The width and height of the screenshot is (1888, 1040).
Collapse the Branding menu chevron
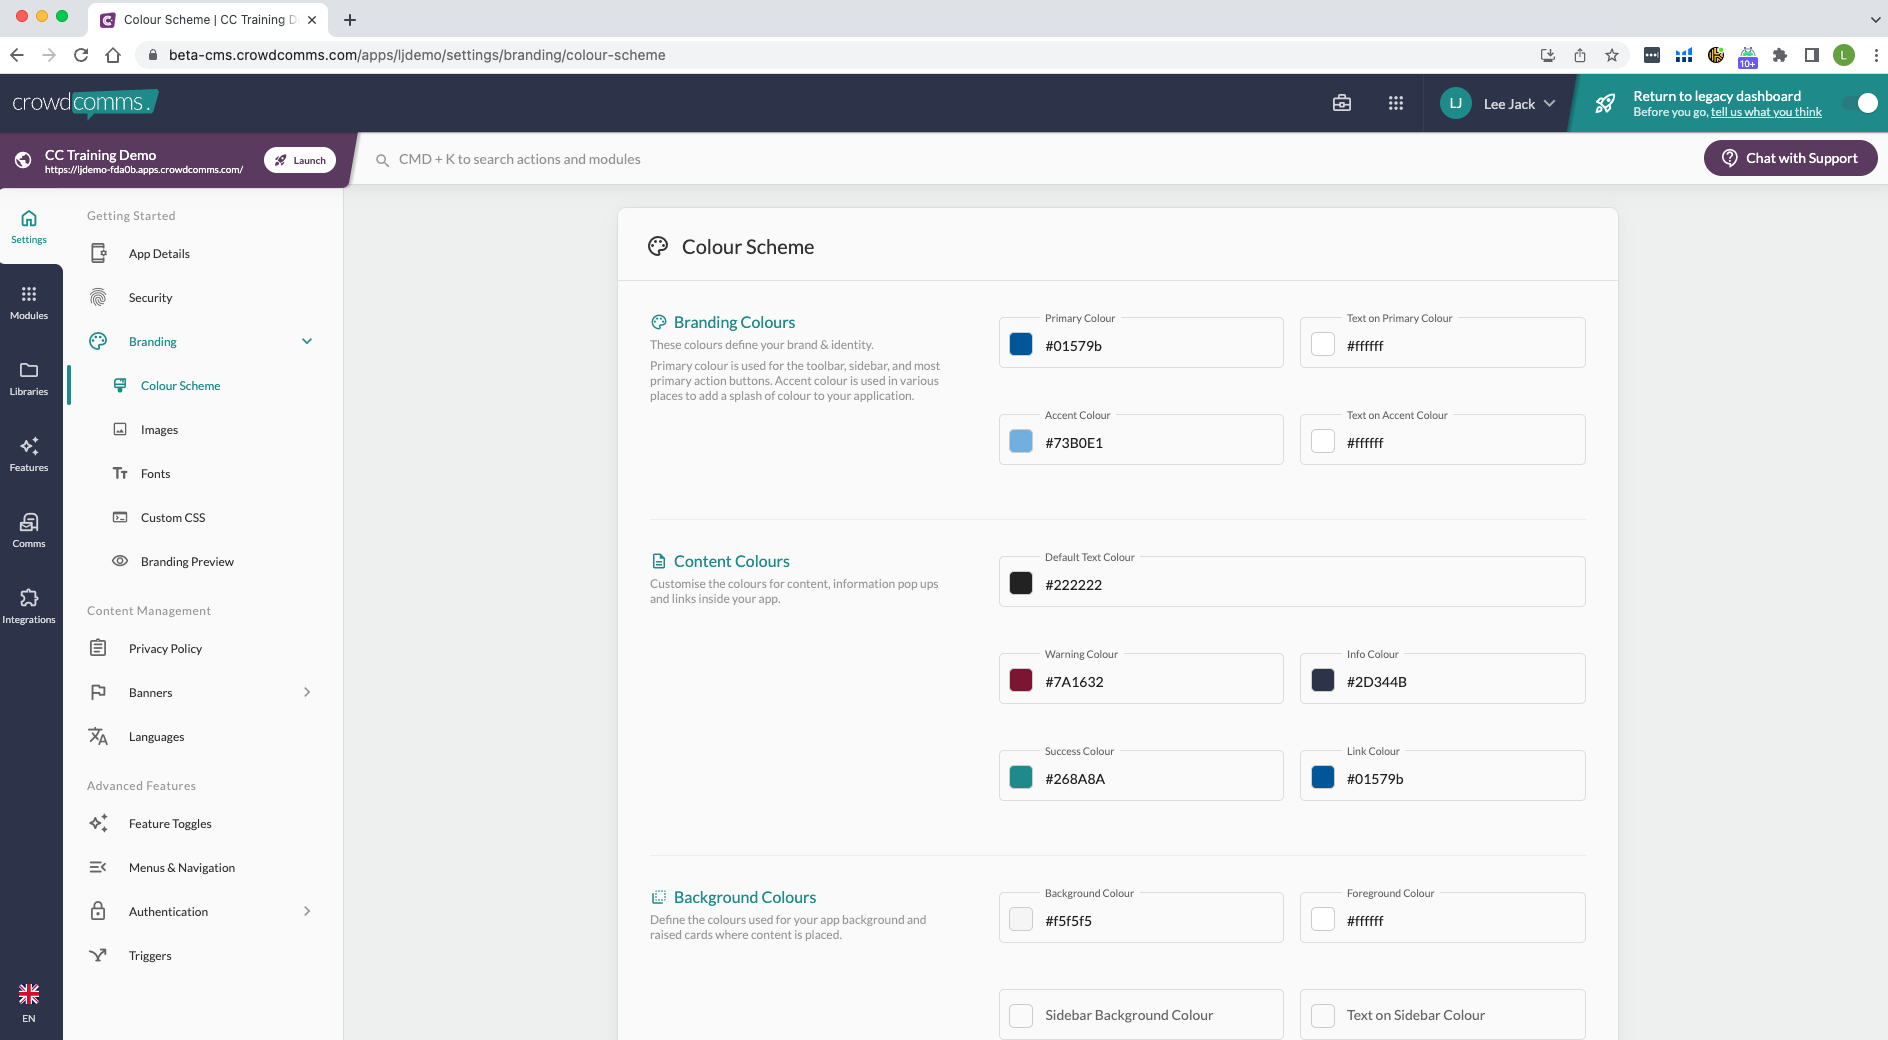[307, 342]
